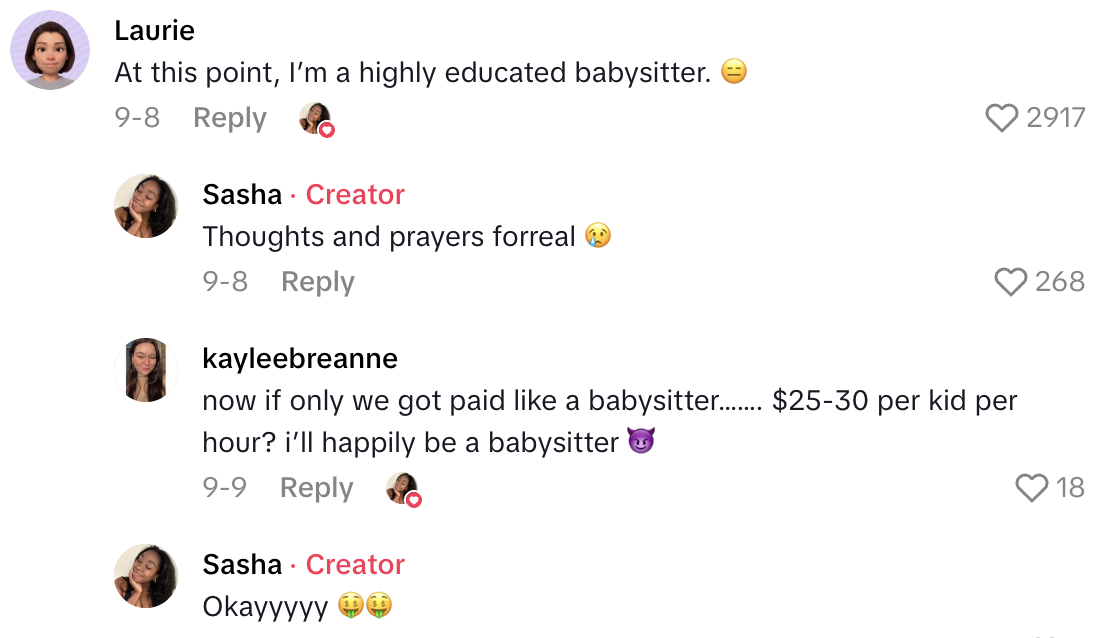
Task: Open kayleebreanne's username link
Action: pos(300,358)
